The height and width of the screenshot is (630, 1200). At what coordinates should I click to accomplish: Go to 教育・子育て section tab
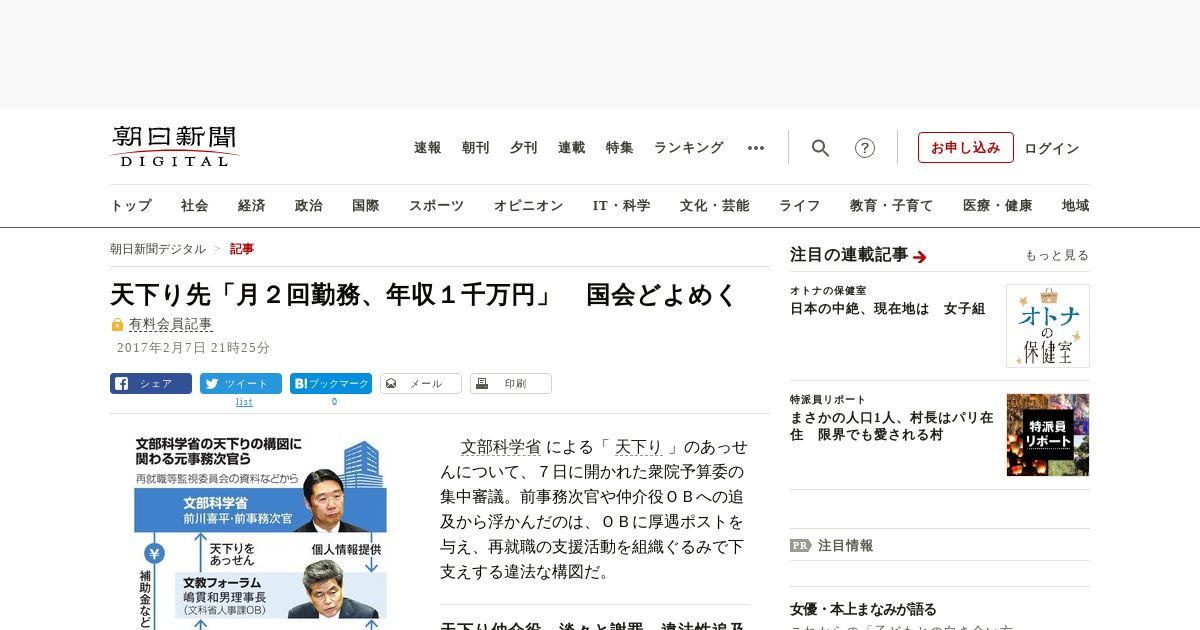pos(892,205)
